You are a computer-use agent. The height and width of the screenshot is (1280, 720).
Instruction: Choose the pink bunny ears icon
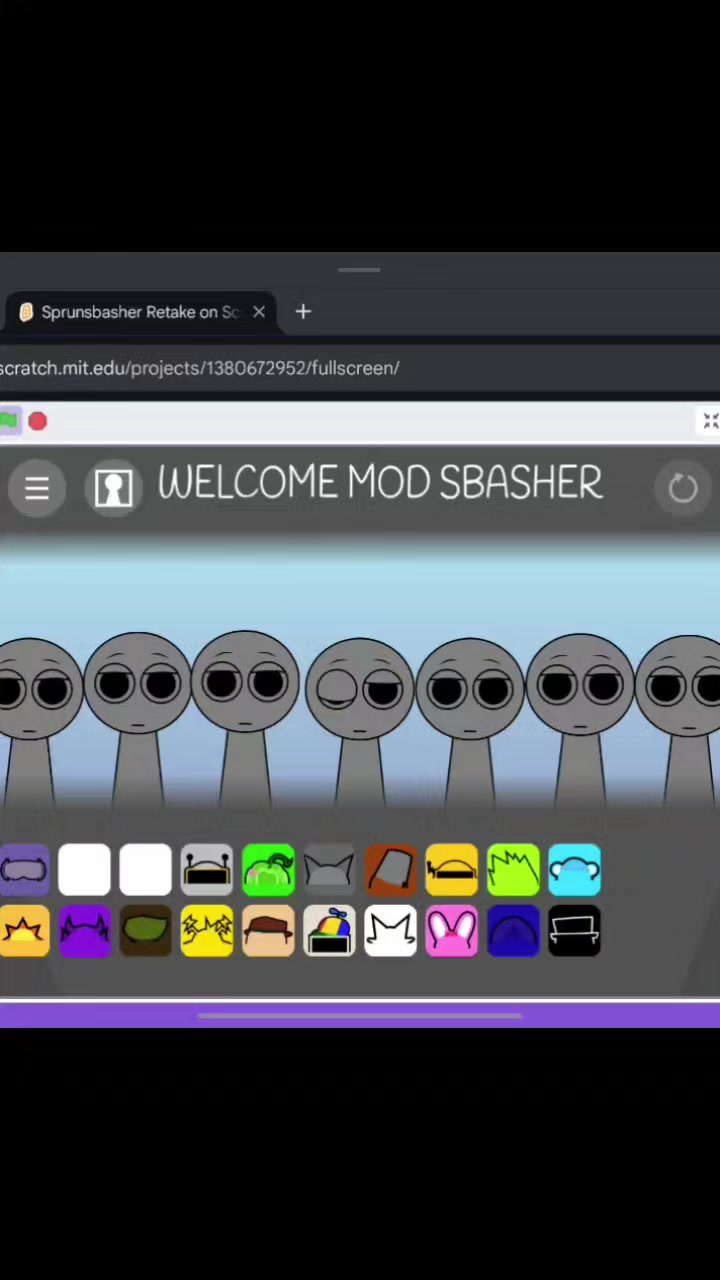(451, 931)
